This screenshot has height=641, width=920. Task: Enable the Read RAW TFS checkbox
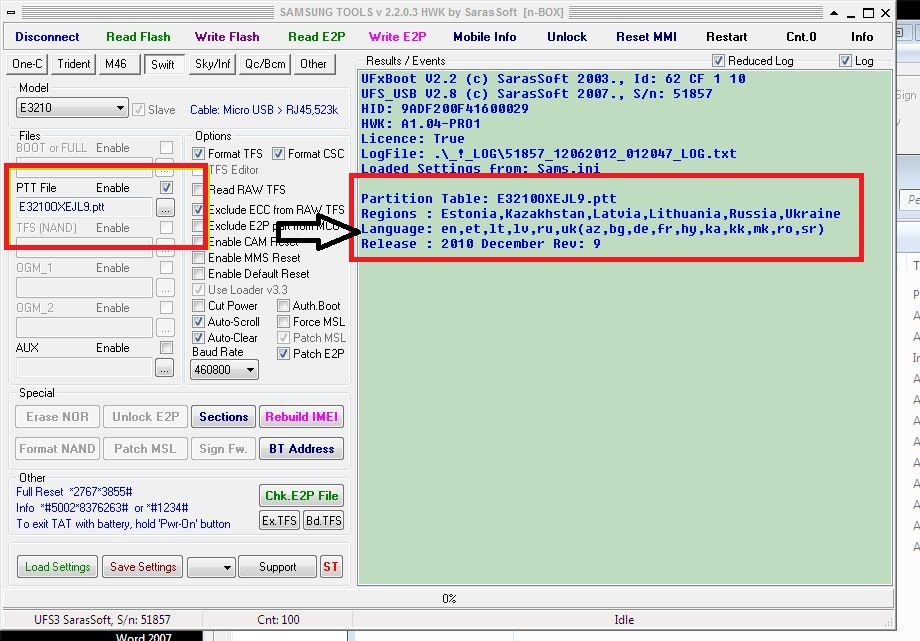(x=198, y=190)
